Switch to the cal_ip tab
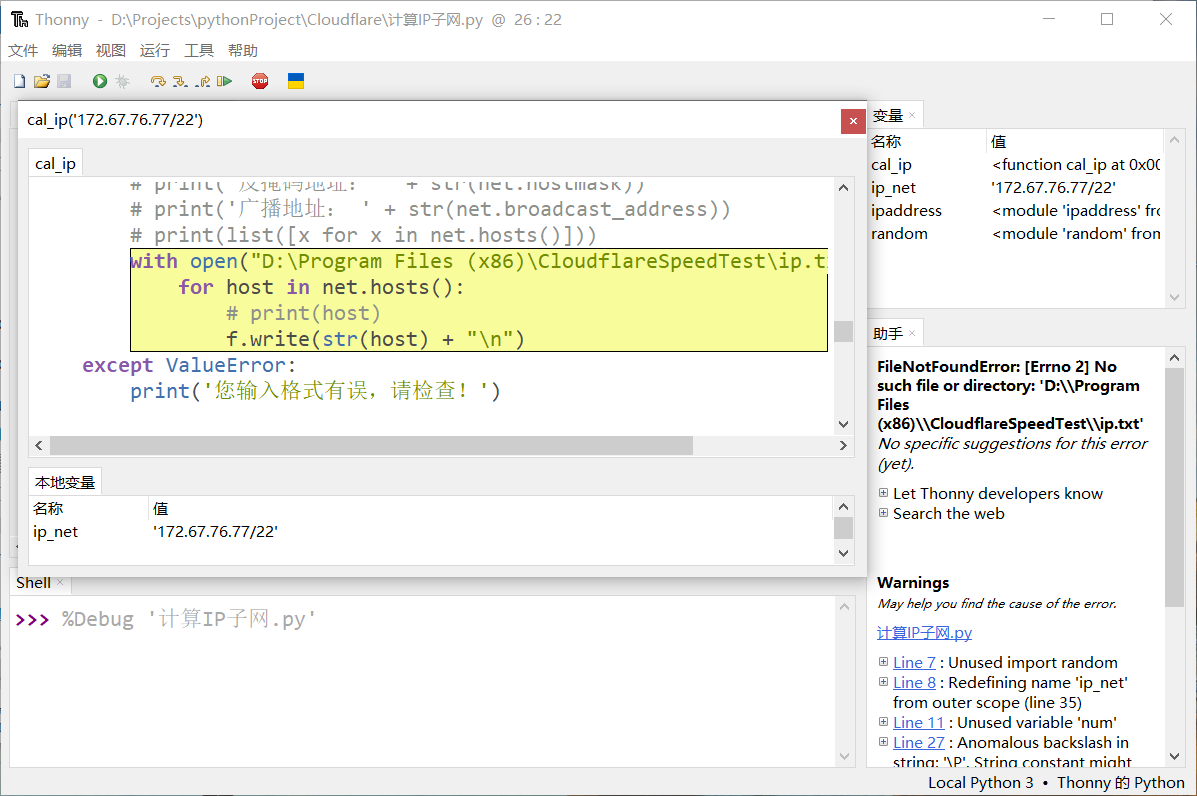 click(55, 162)
